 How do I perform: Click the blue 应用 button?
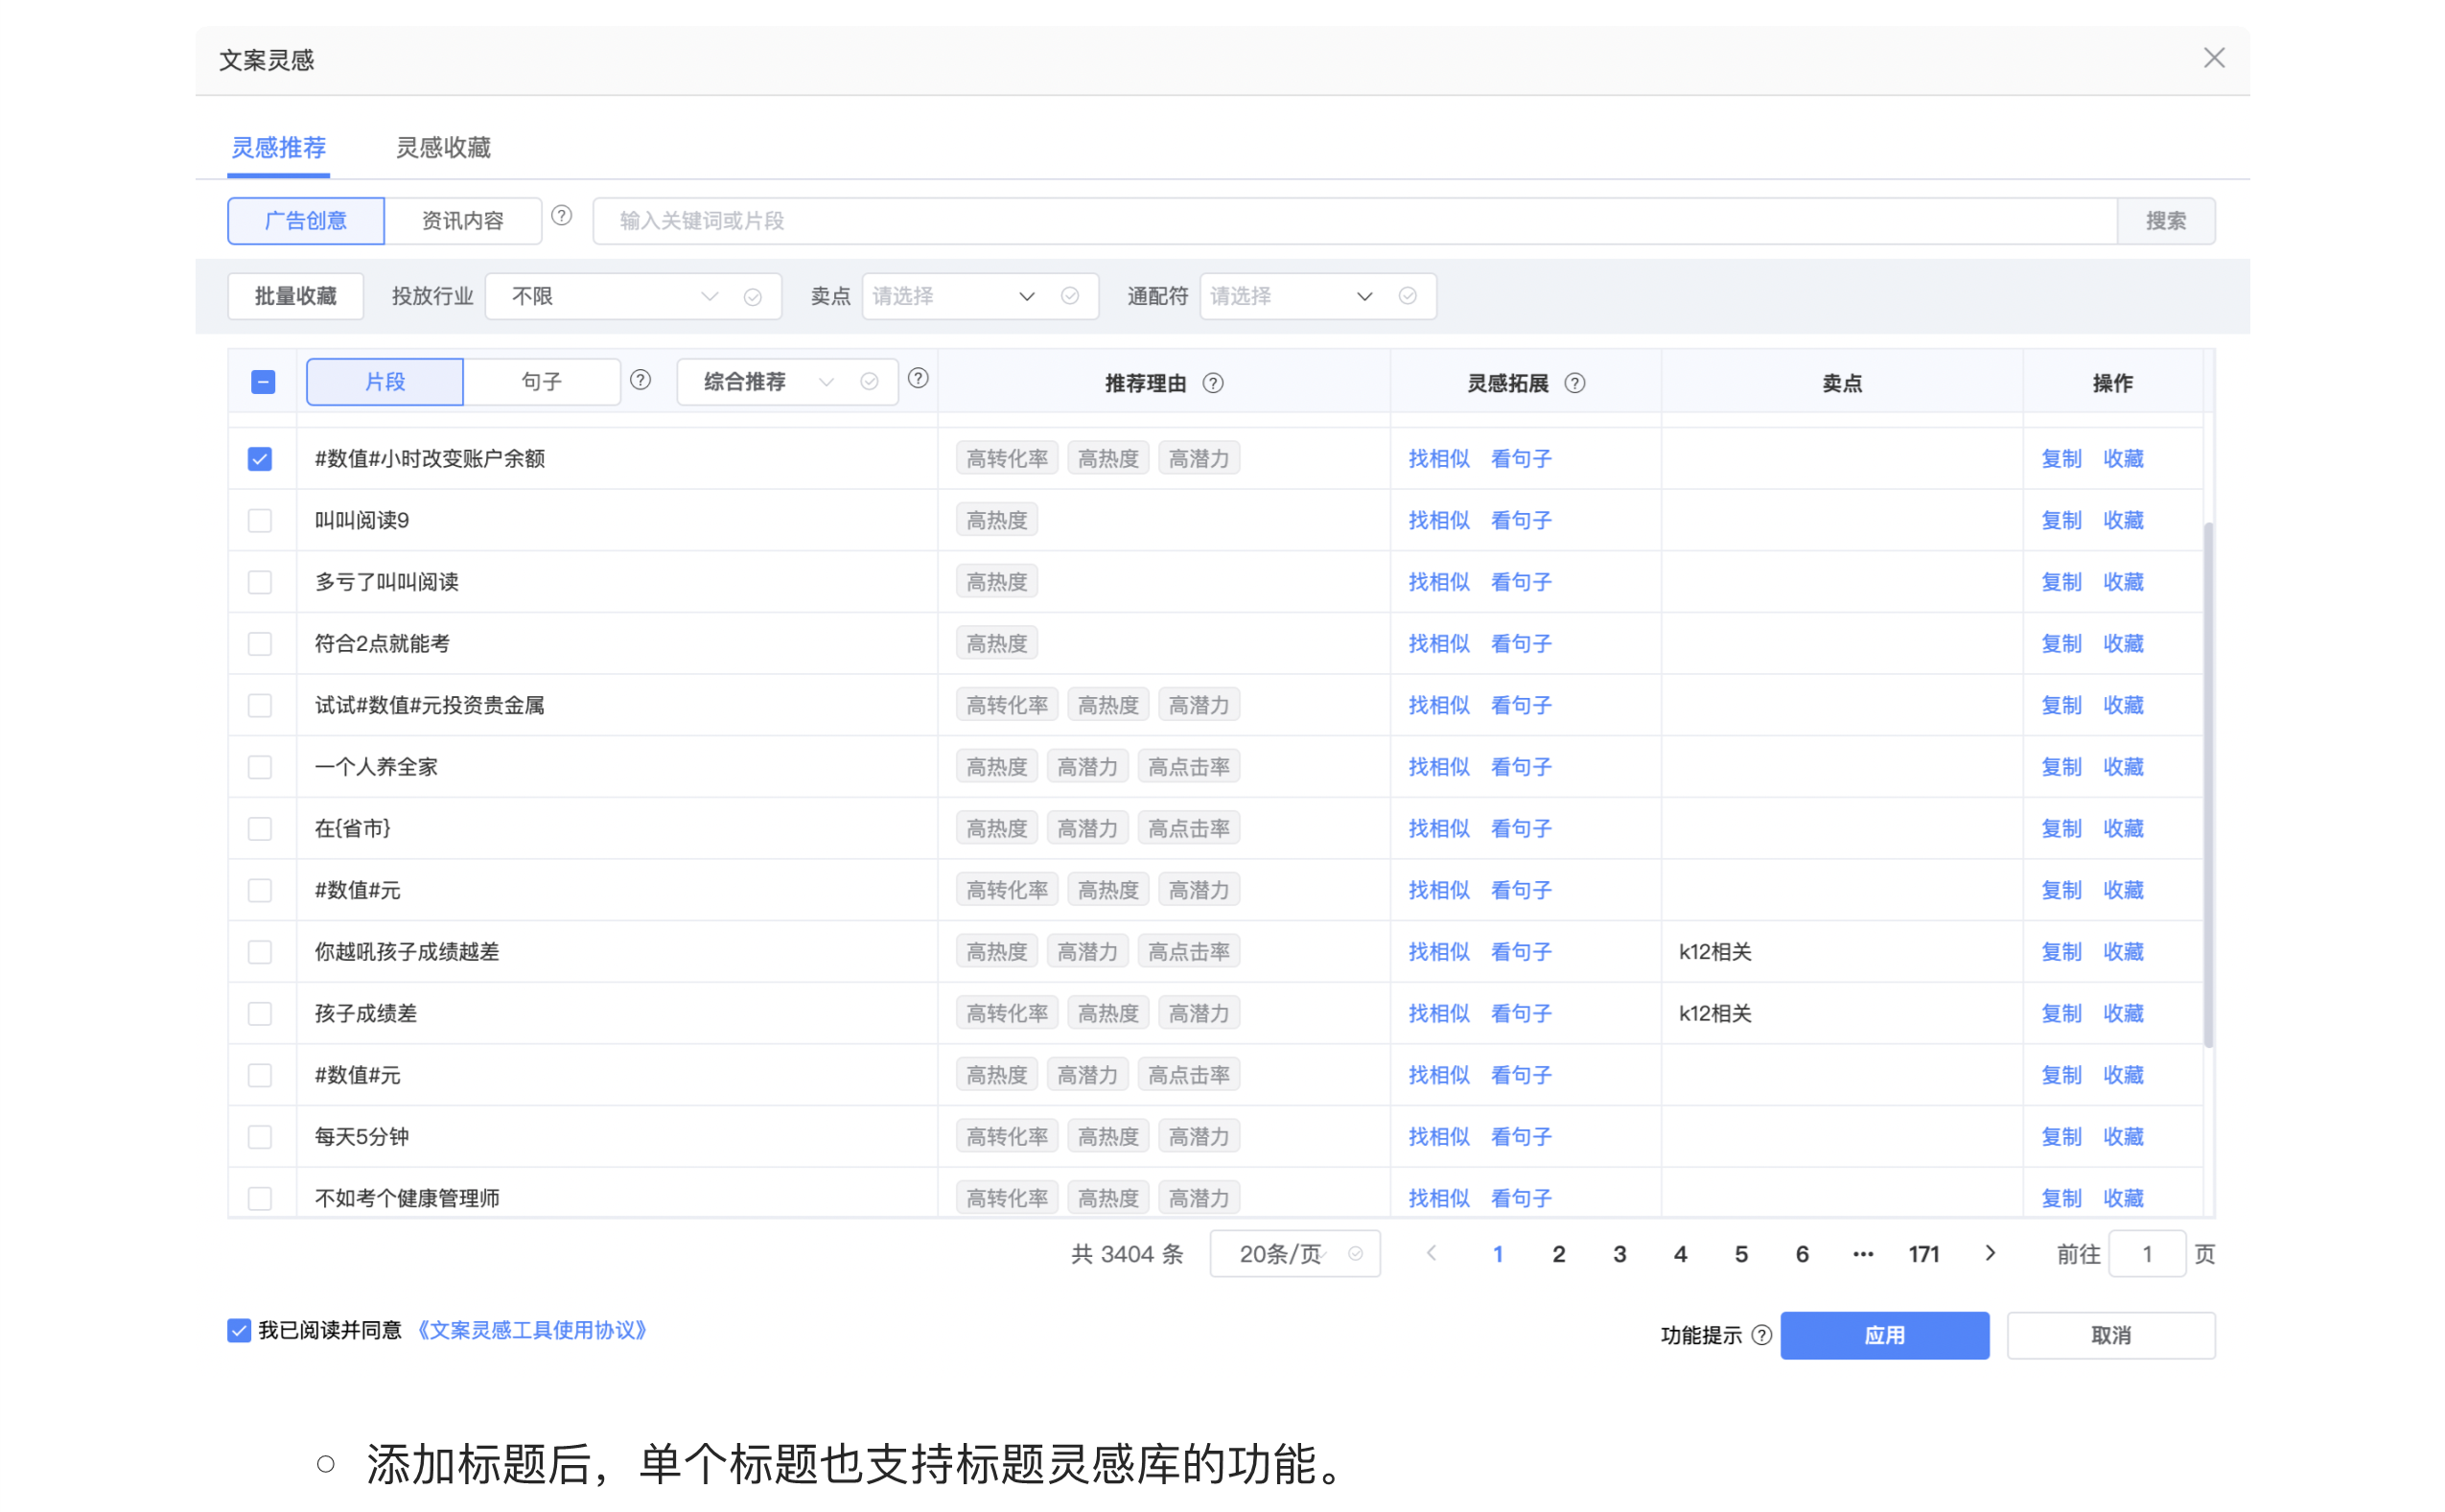(x=1884, y=1336)
